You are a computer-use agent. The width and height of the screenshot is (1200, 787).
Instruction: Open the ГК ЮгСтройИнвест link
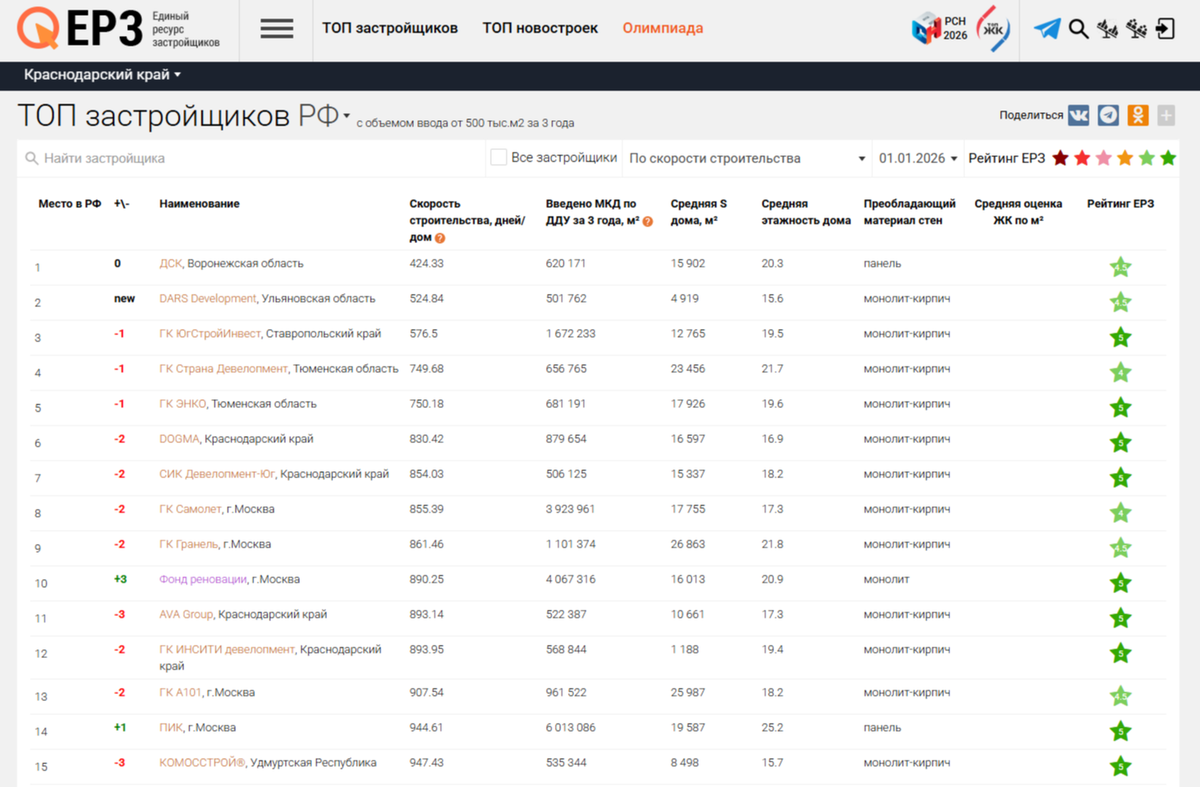pyautogui.click(x=210, y=334)
